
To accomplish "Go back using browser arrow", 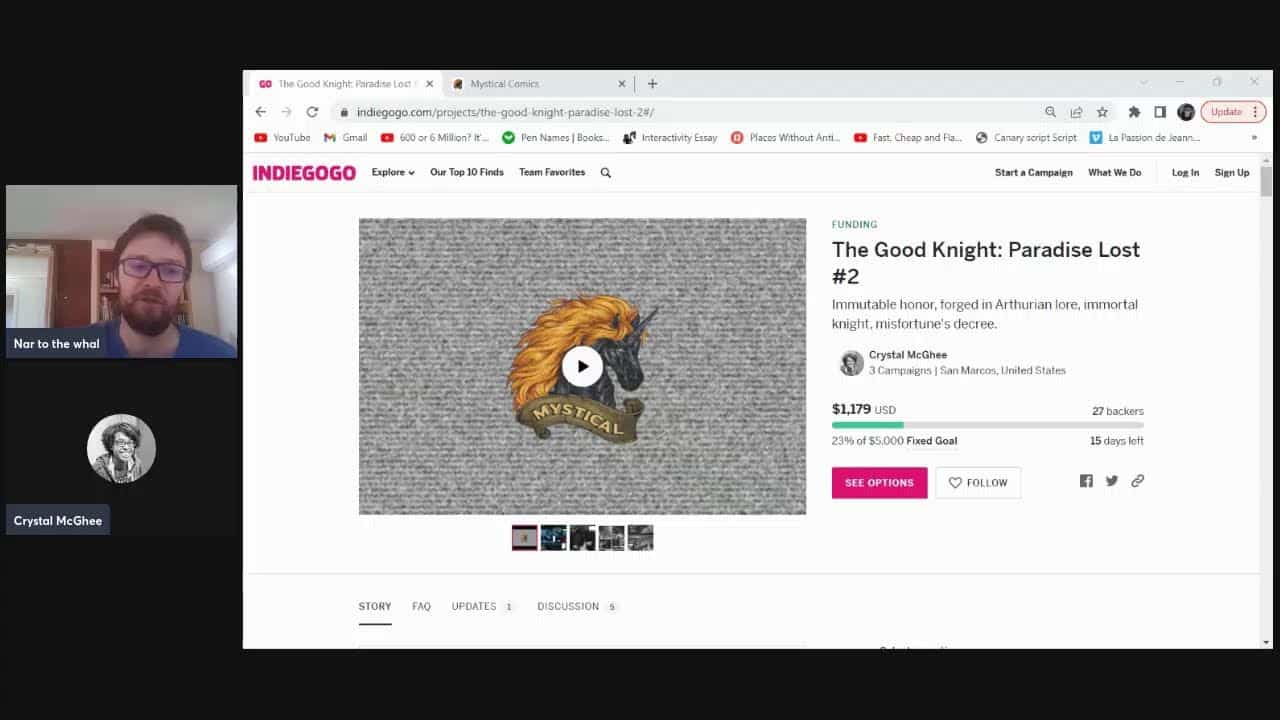I will (261, 112).
